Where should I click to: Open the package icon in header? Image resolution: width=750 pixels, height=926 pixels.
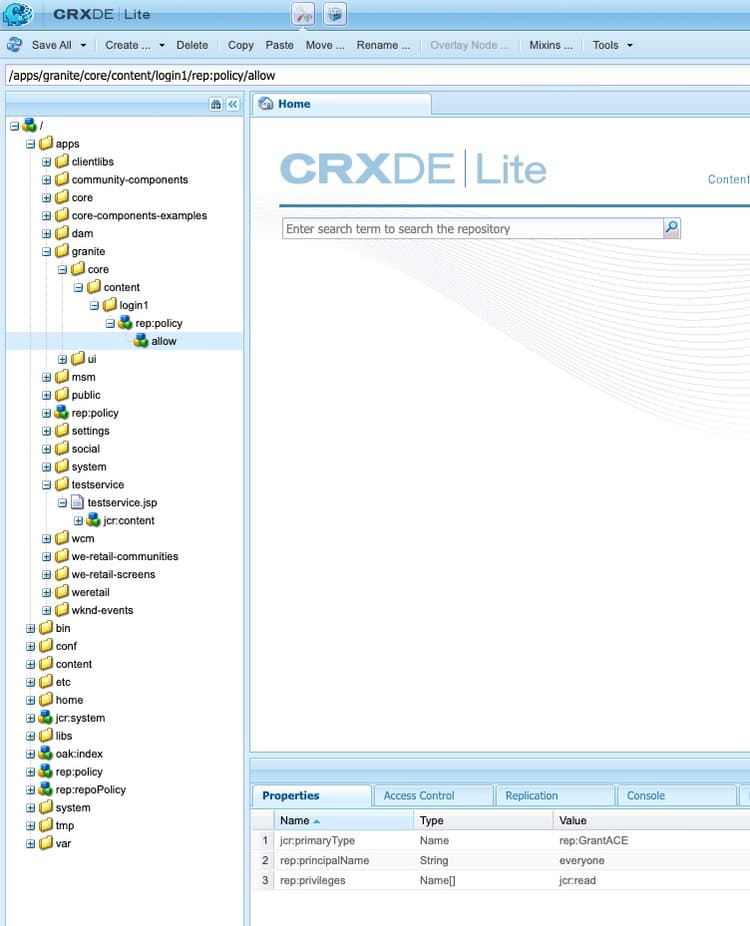(x=335, y=15)
